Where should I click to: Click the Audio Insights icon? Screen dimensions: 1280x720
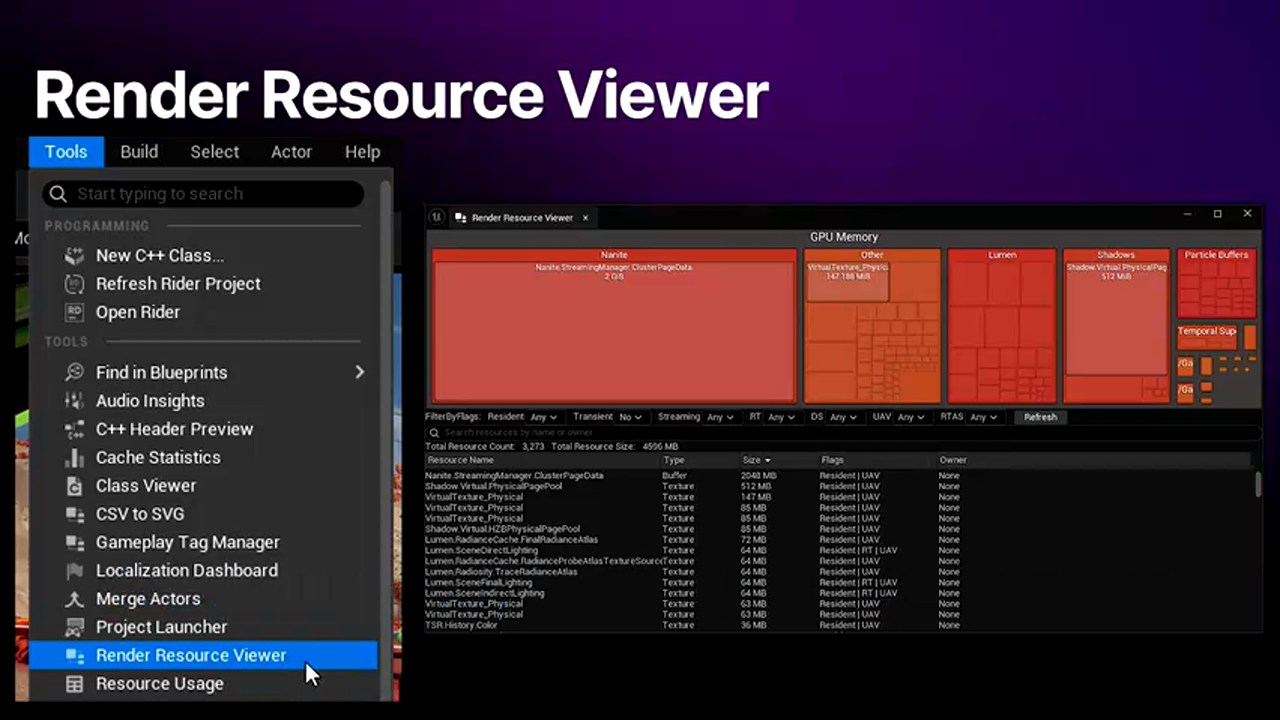[x=74, y=401]
